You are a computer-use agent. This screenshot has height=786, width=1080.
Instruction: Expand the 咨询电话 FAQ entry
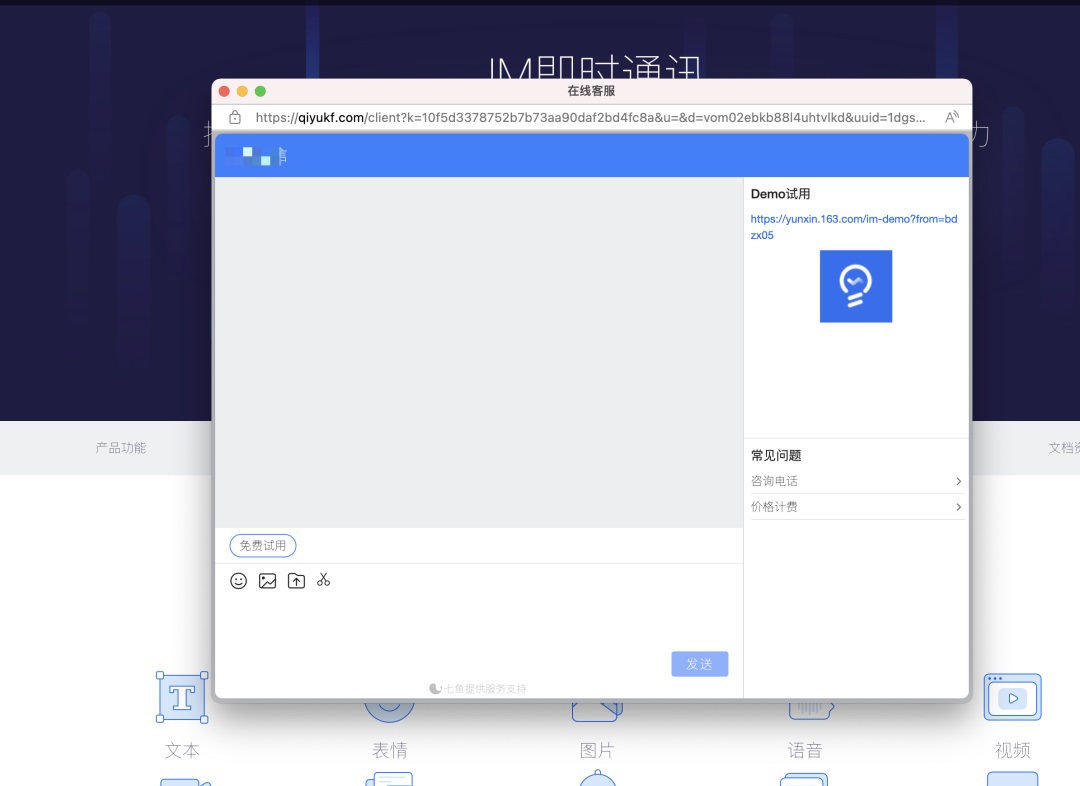coord(856,481)
